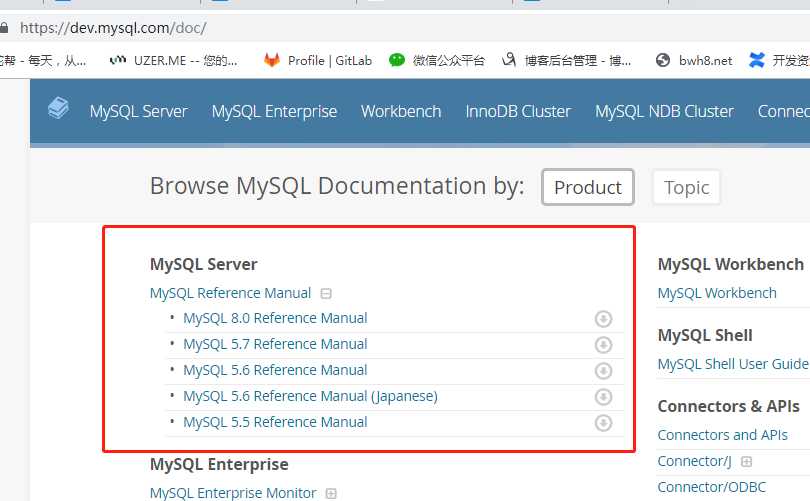This screenshot has width=810, height=501.
Task: Open the blue 开发 bookmark icon
Action: point(757,60)
